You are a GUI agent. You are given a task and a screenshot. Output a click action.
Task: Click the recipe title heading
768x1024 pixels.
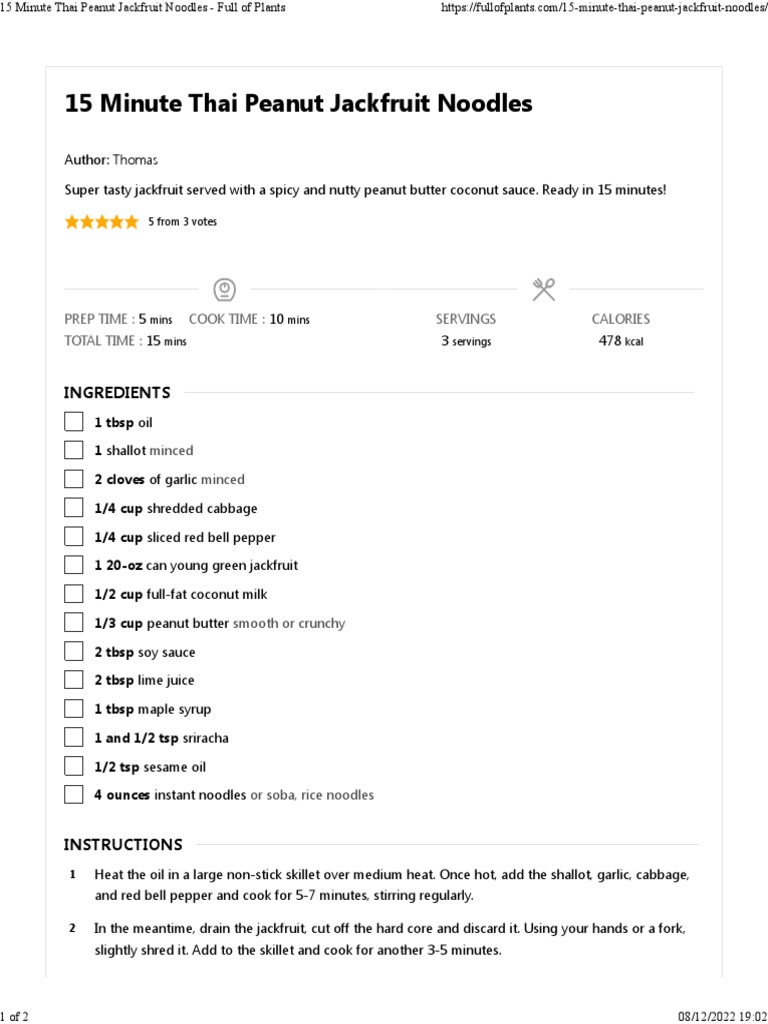click(x=298, y=104)
